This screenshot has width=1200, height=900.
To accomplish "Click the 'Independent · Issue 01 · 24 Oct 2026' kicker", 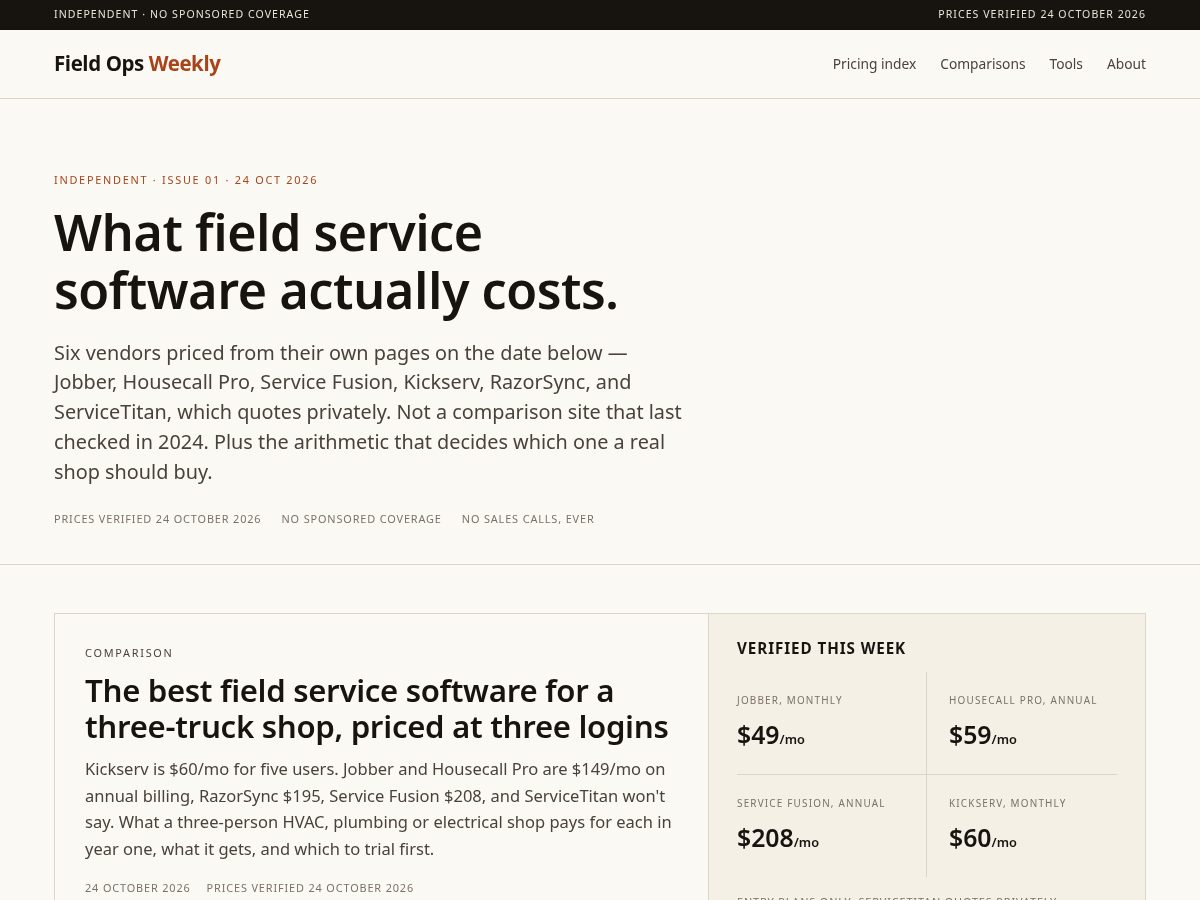I will (x=186, y=180).
